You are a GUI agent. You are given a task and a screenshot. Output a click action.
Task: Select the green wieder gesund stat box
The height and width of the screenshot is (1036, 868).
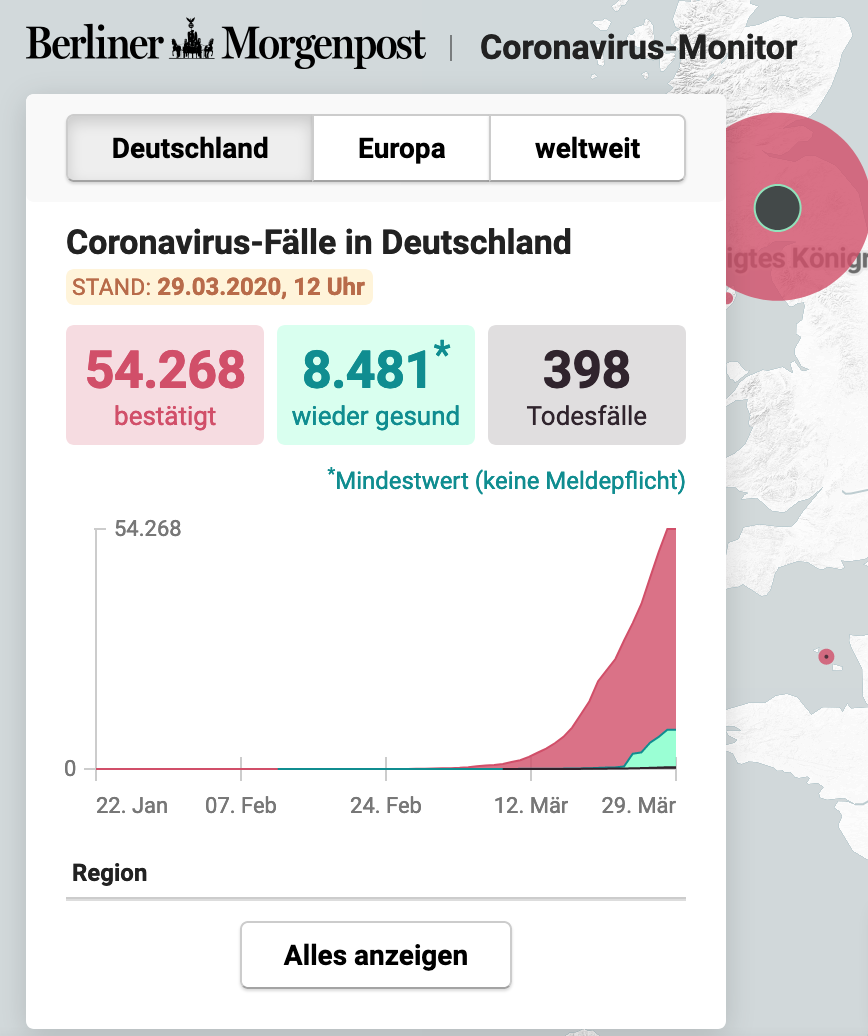[376, 385]
